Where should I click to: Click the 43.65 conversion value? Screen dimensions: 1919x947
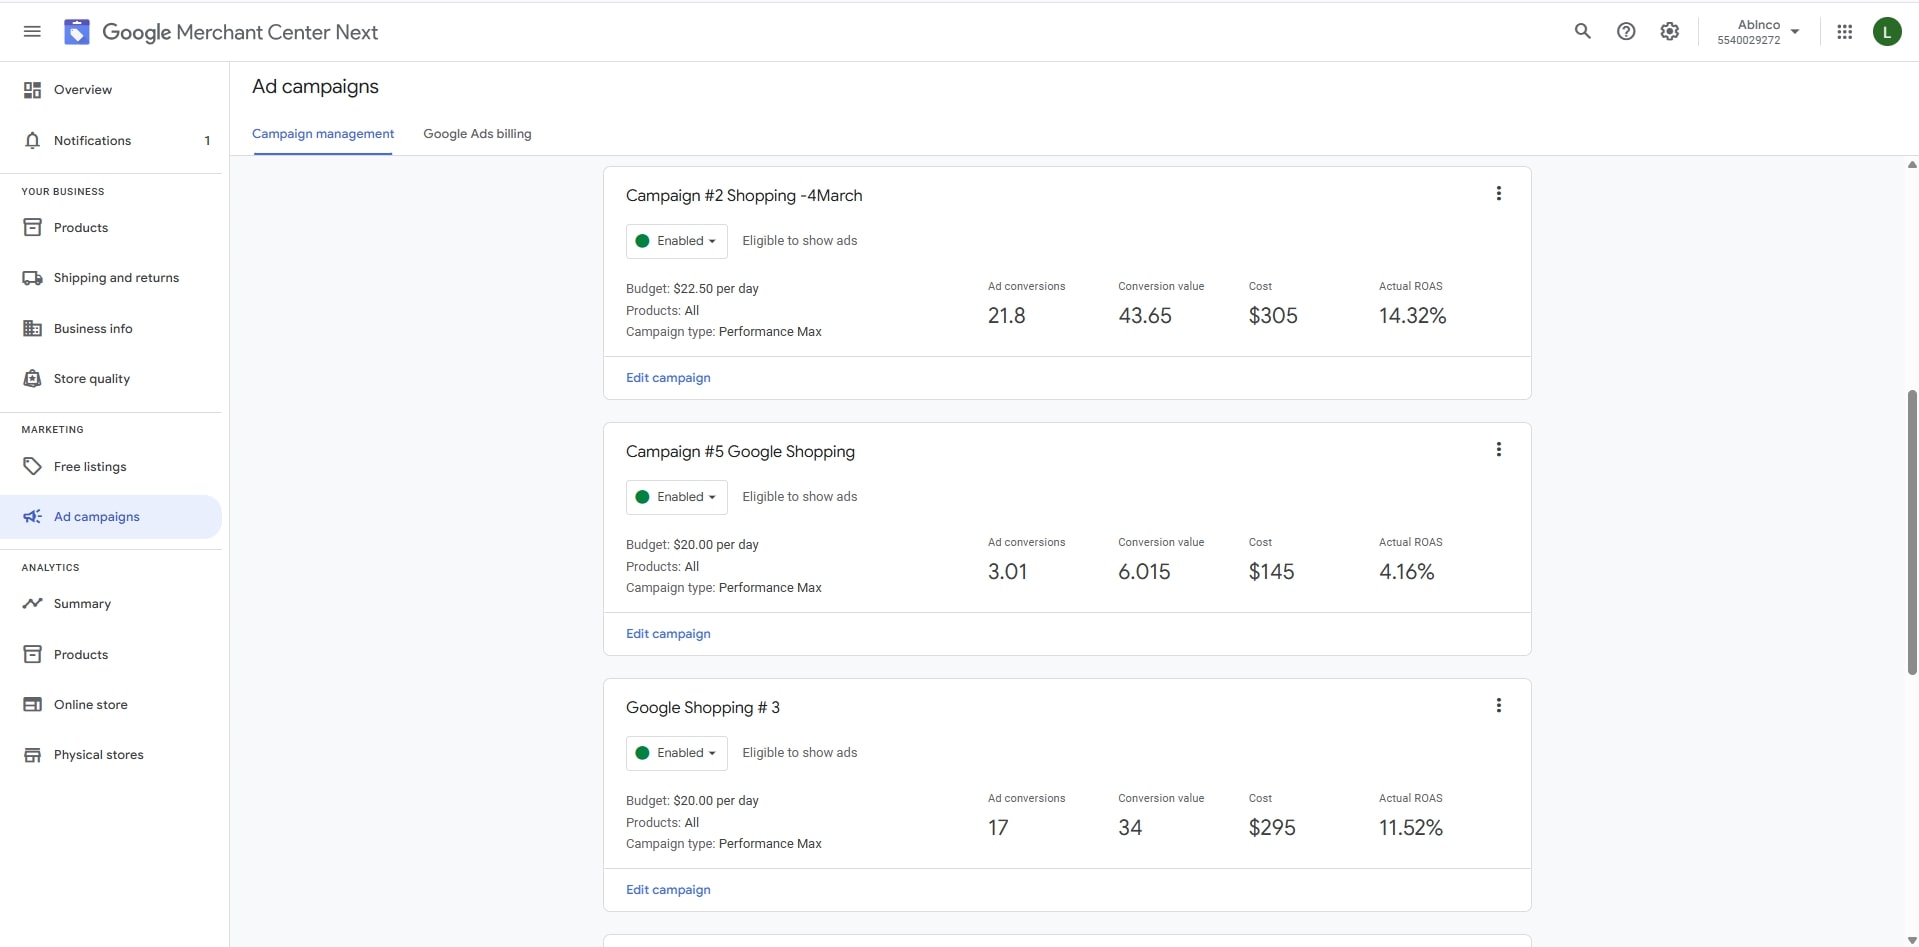[x=1145, y=316]
